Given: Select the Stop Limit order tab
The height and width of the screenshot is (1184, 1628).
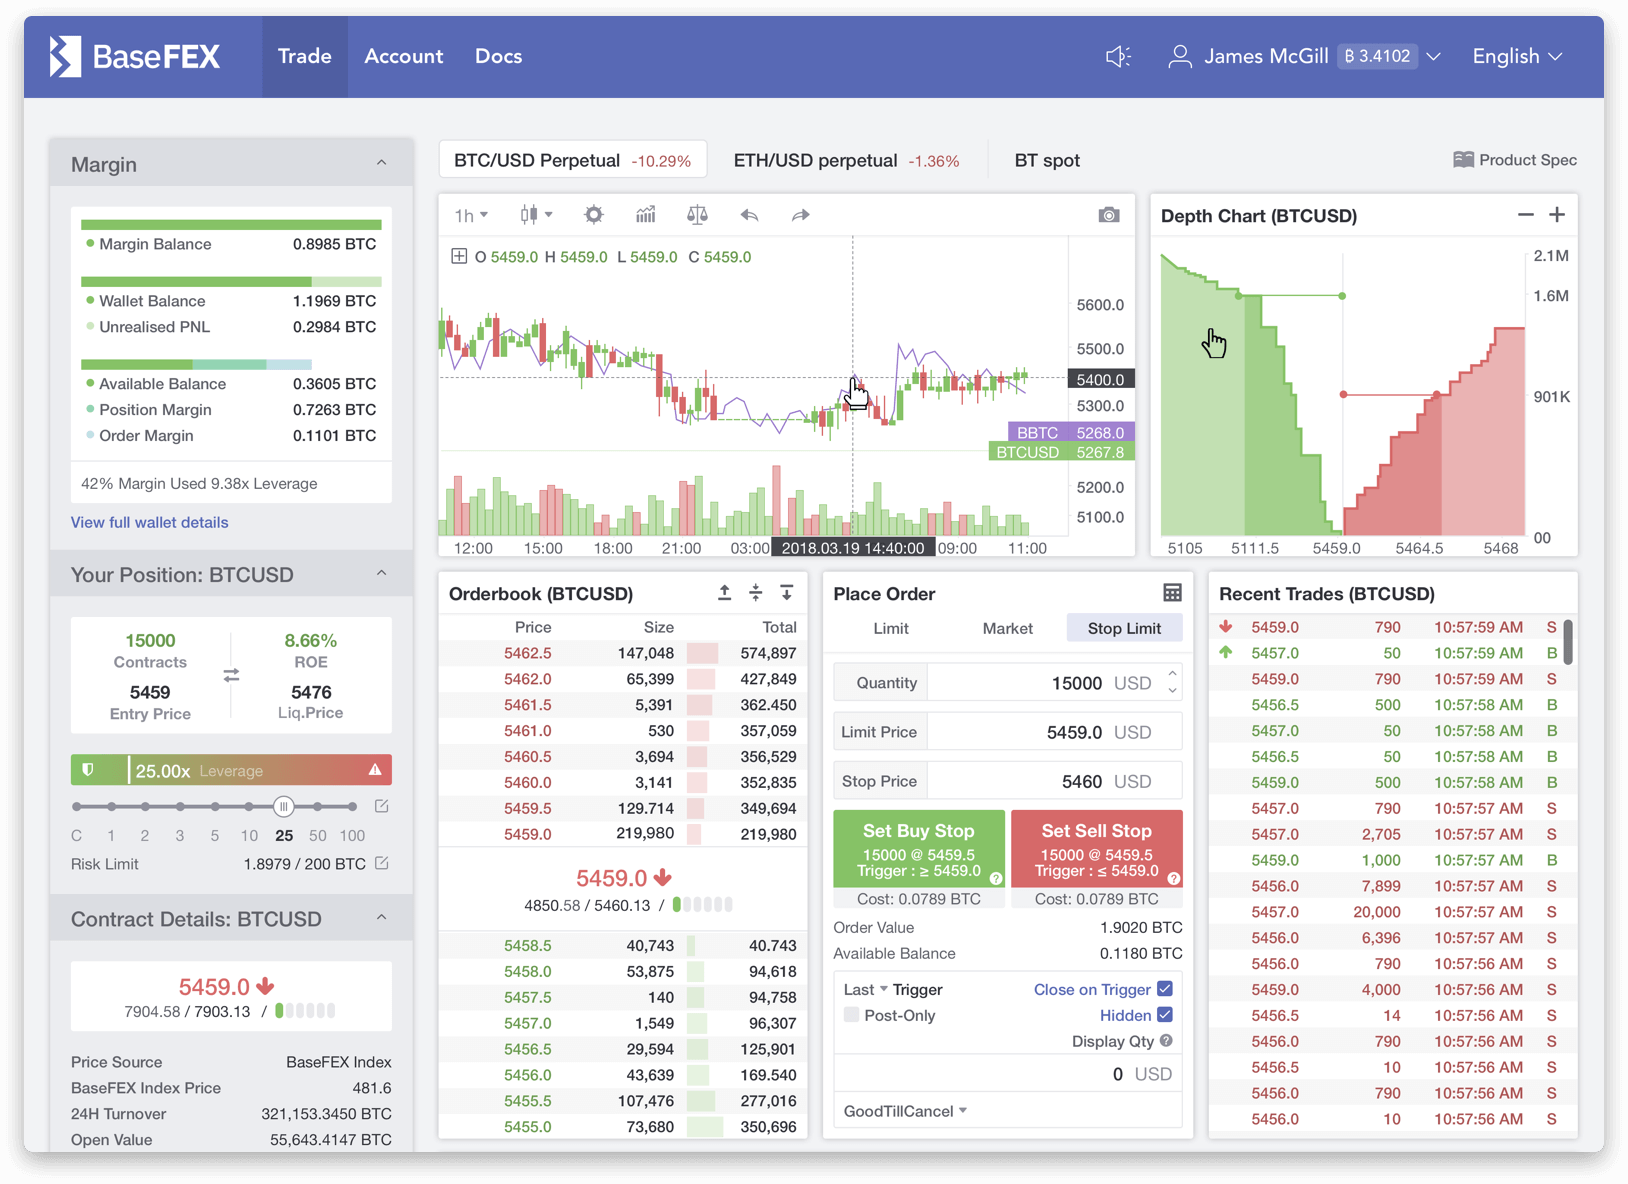Looking at the screenshot, I should pos(1124,628).
